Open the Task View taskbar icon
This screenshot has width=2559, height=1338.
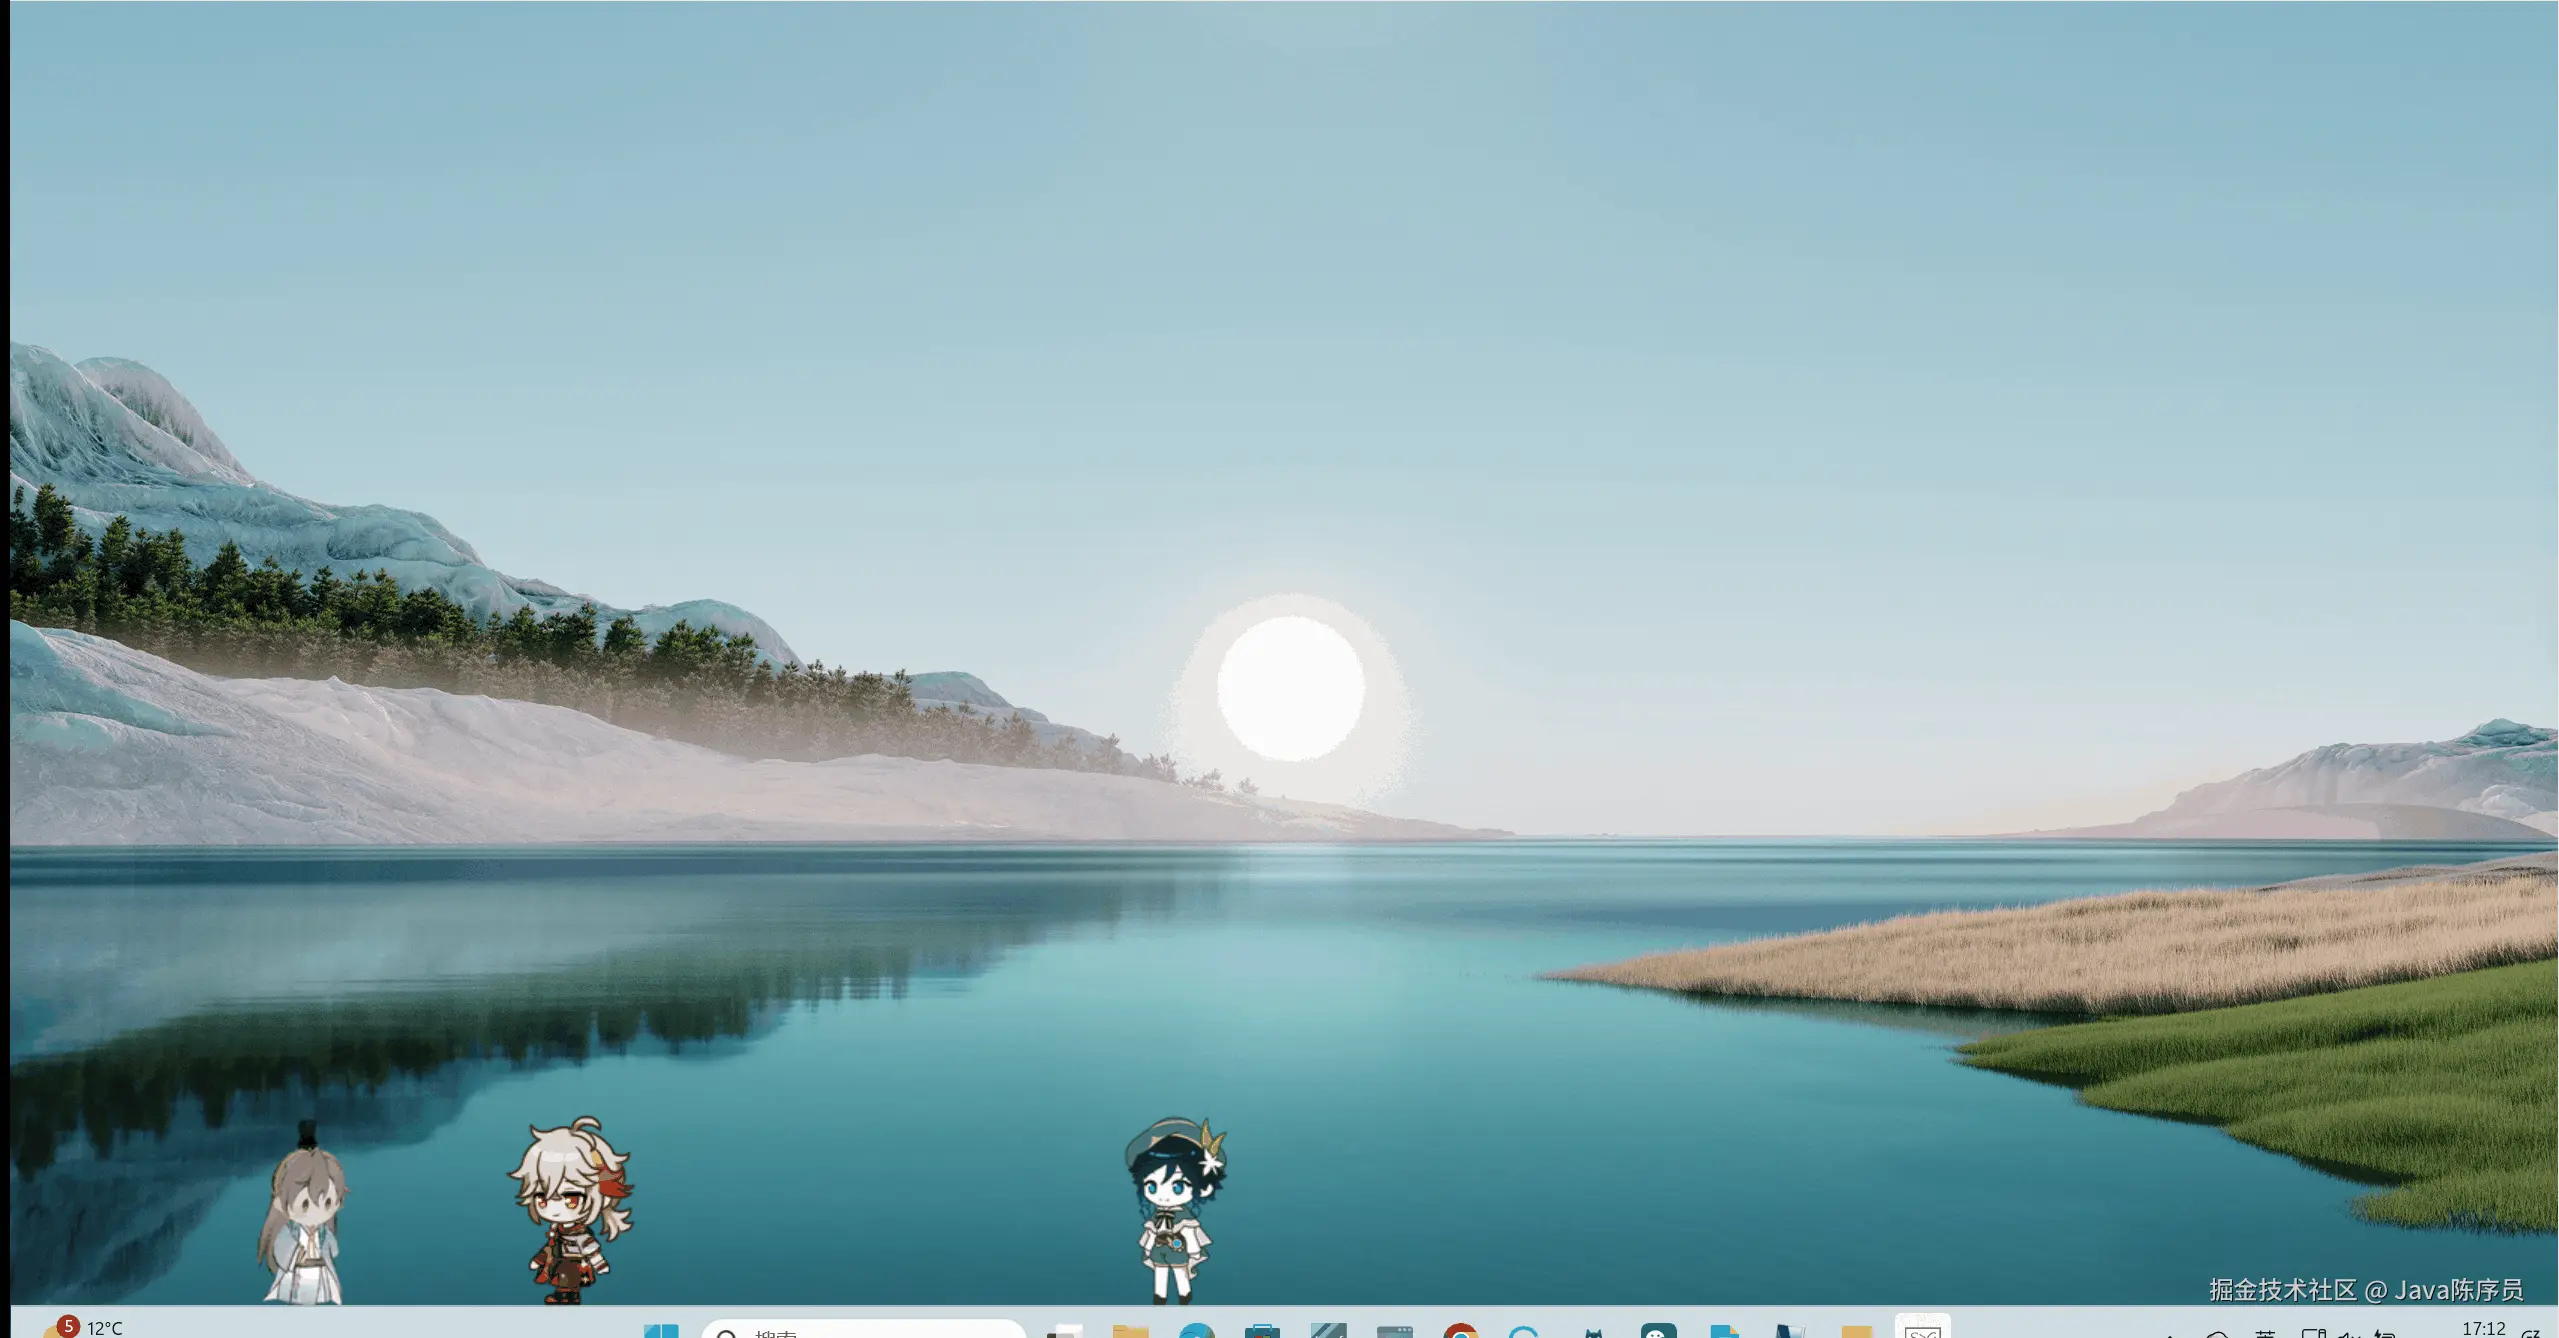point(1065,1331)
